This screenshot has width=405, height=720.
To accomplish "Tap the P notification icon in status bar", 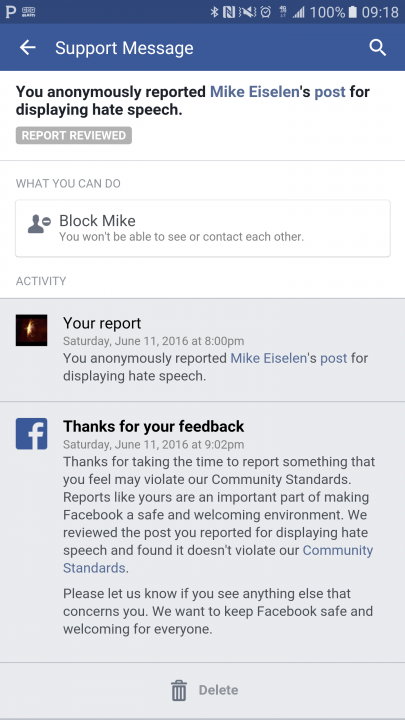I will (x=10, y=12).
